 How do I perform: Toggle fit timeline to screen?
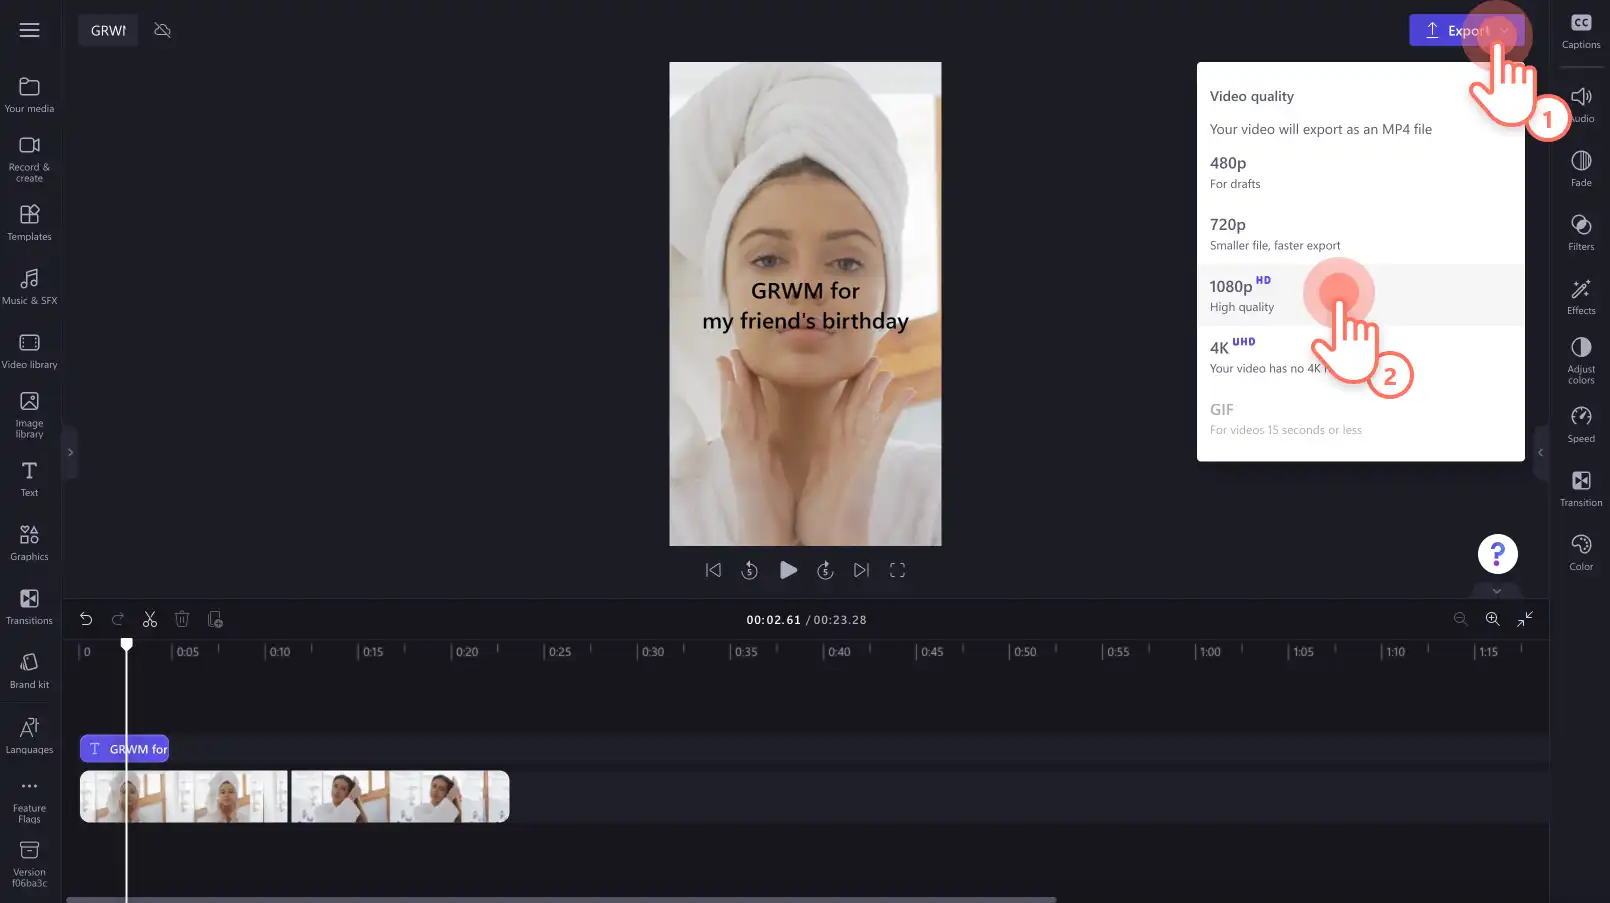(x=1525, y=620)
